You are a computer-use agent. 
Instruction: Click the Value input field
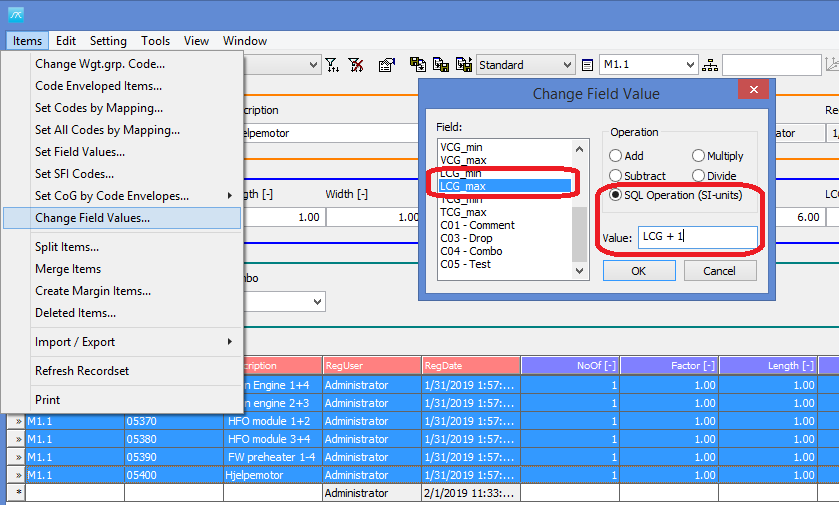coord(698,237)
